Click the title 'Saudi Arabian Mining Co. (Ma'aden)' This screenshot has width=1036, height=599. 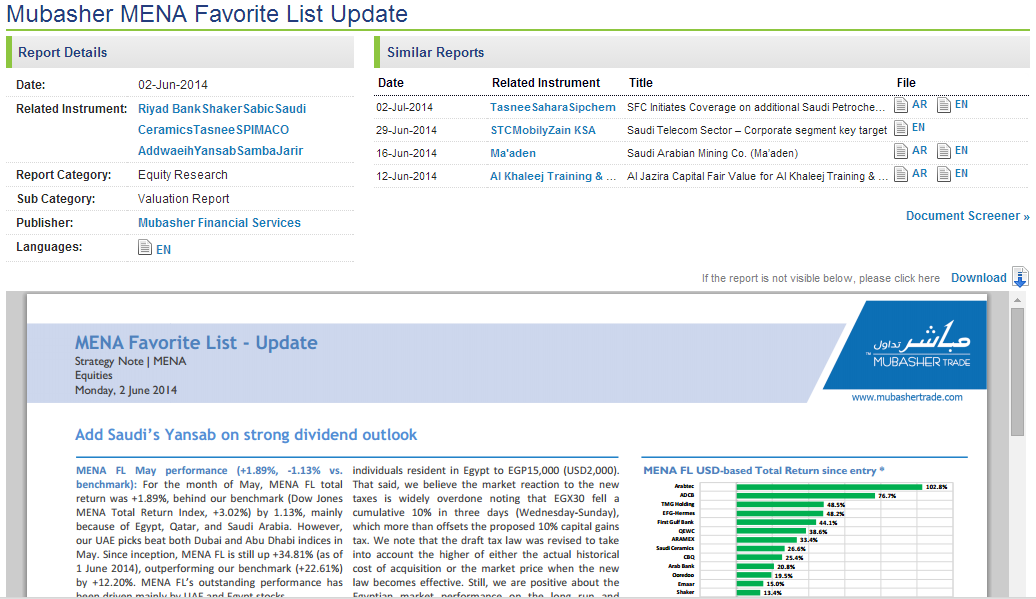(712, 153)
